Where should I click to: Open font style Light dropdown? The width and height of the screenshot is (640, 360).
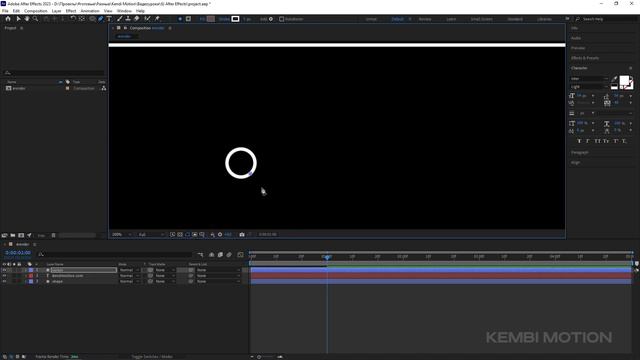589,87
